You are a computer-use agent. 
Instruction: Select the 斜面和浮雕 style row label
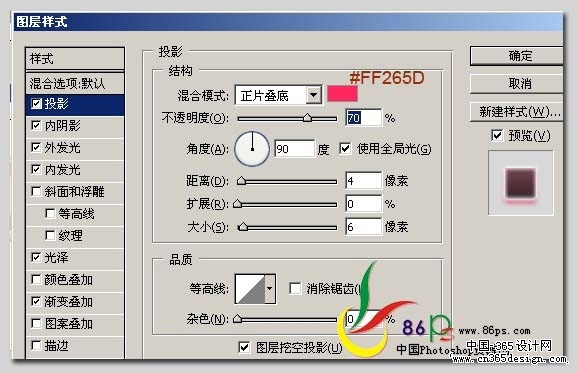74,192
